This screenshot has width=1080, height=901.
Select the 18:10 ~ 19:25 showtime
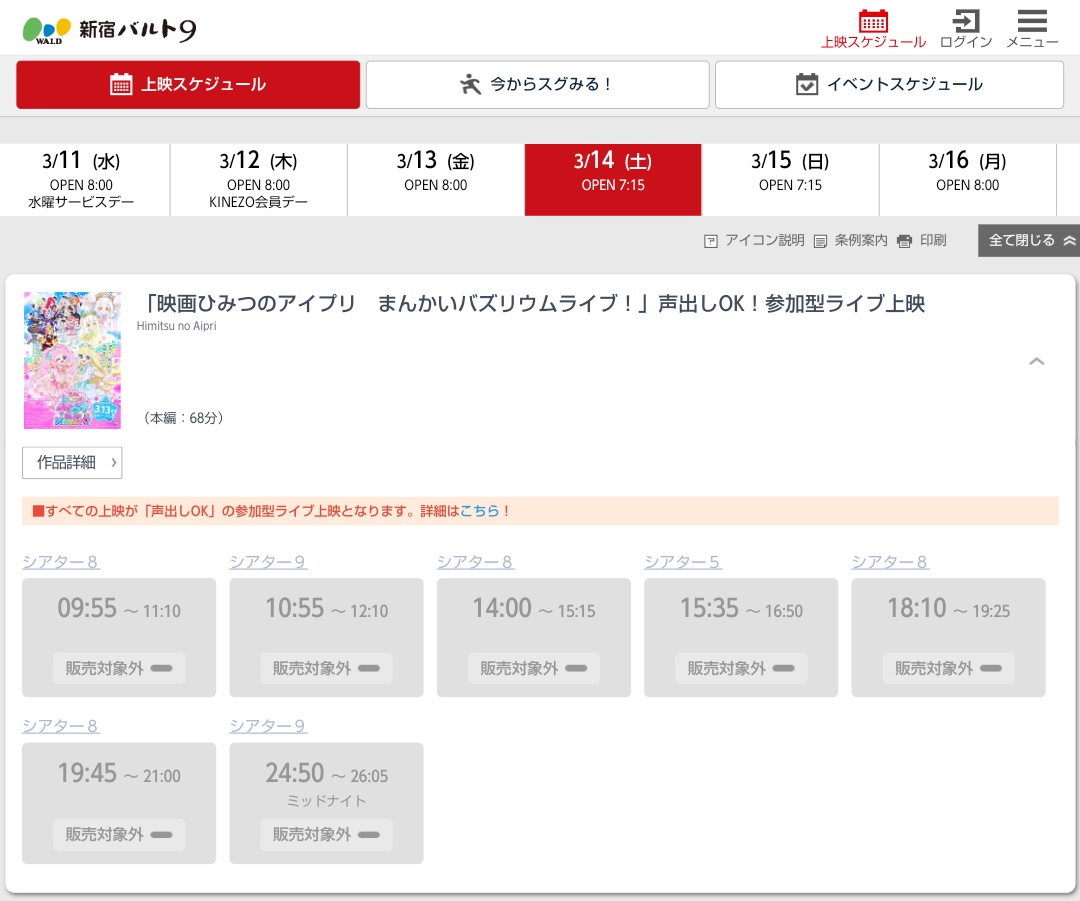pos(948,637)
